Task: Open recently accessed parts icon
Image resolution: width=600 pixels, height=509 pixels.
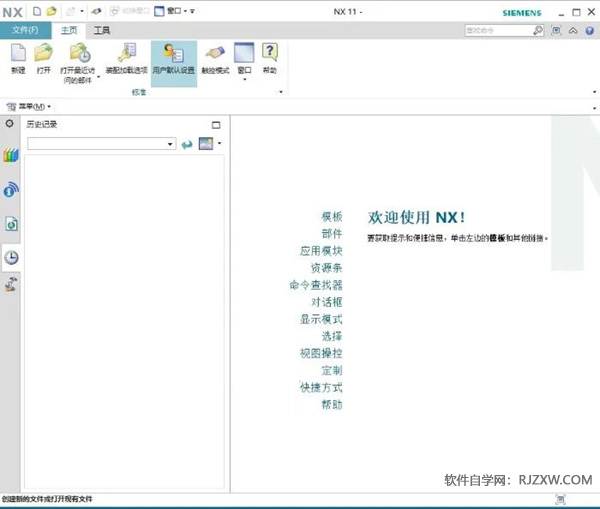Action: click(80, 53)
